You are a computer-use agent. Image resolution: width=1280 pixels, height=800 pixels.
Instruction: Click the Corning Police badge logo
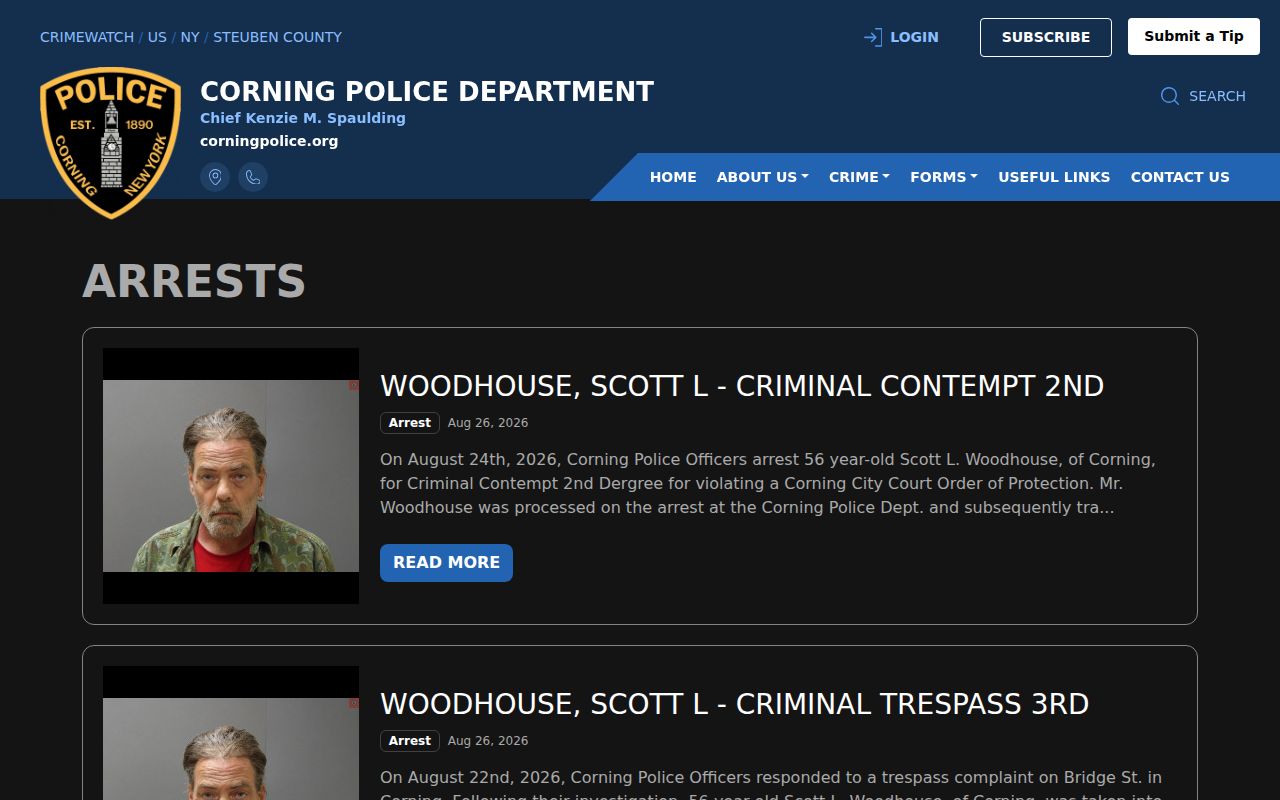[110, 143]
